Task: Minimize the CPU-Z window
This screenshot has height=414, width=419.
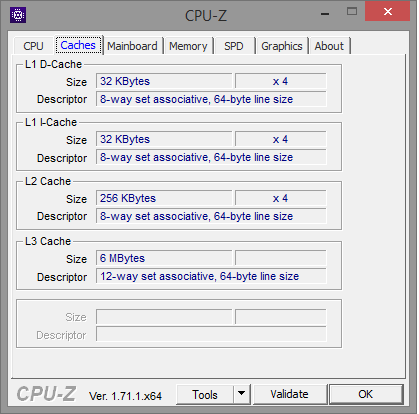Action: tap(325, 13)
